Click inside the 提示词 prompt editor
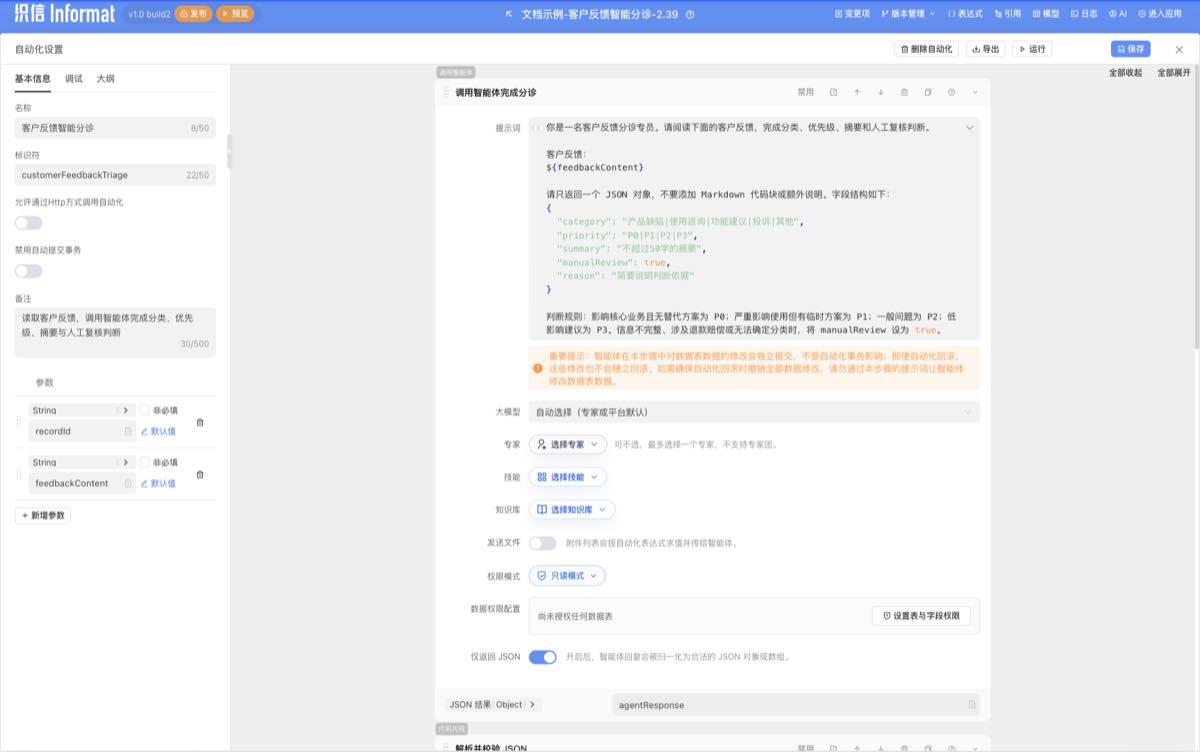The width and height of the screenshot is (1200, 752). 754,229
